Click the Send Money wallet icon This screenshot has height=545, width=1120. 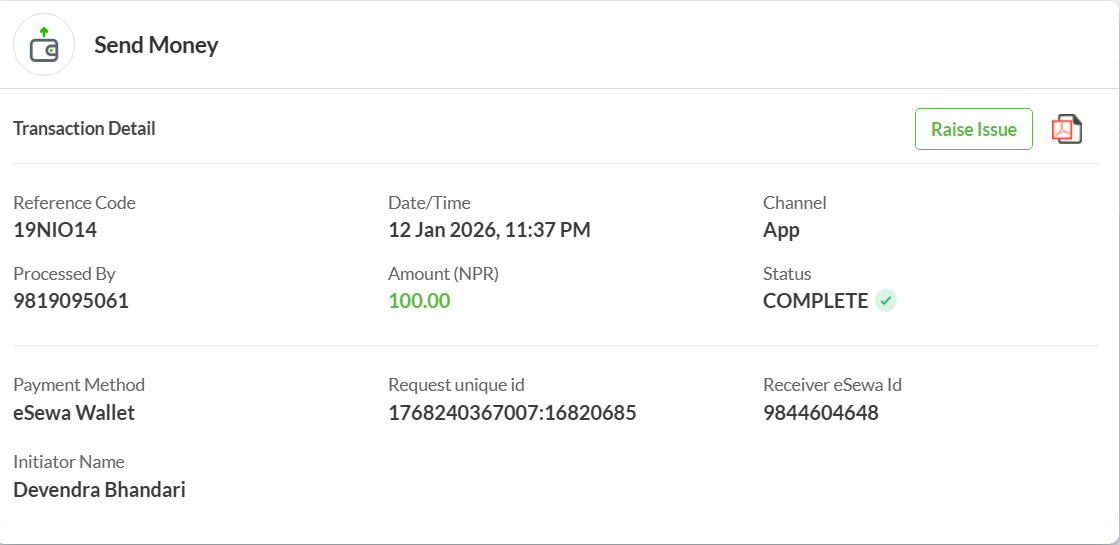44,45
